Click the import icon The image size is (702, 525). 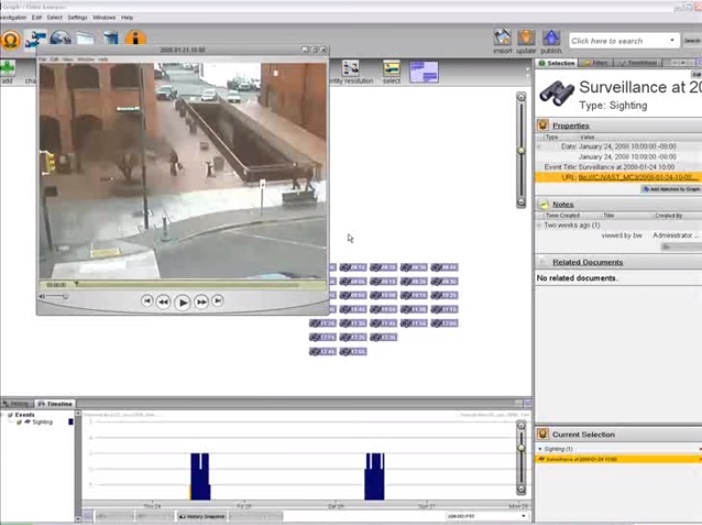click(502, 38)
